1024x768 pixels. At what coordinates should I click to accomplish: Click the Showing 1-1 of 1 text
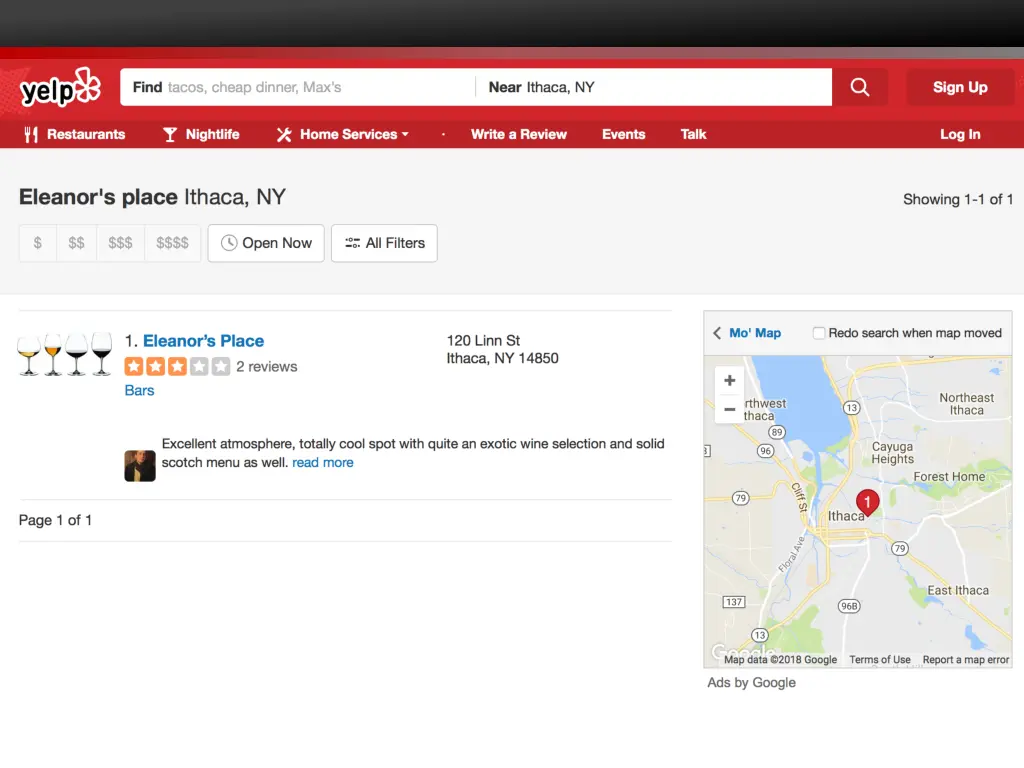point(957,199)
